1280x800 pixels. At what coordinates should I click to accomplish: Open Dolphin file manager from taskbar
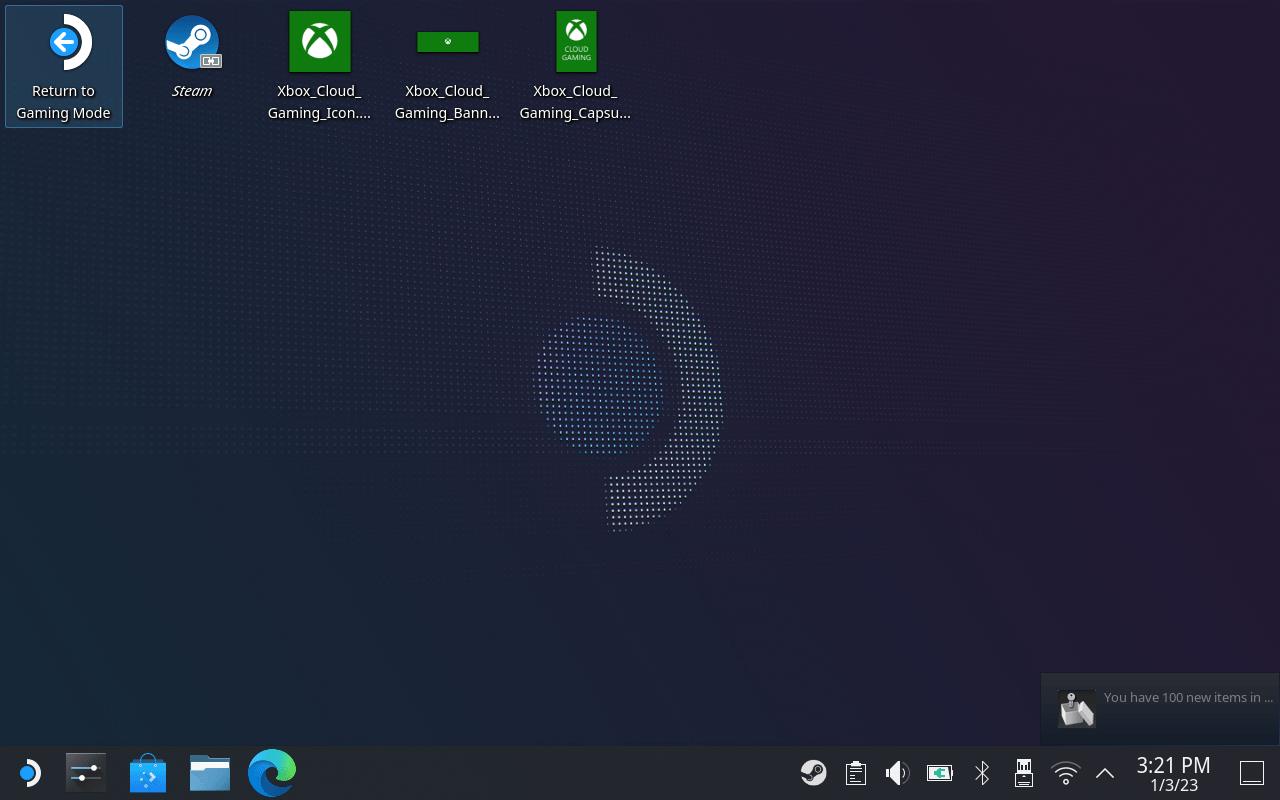pos(210,773)
